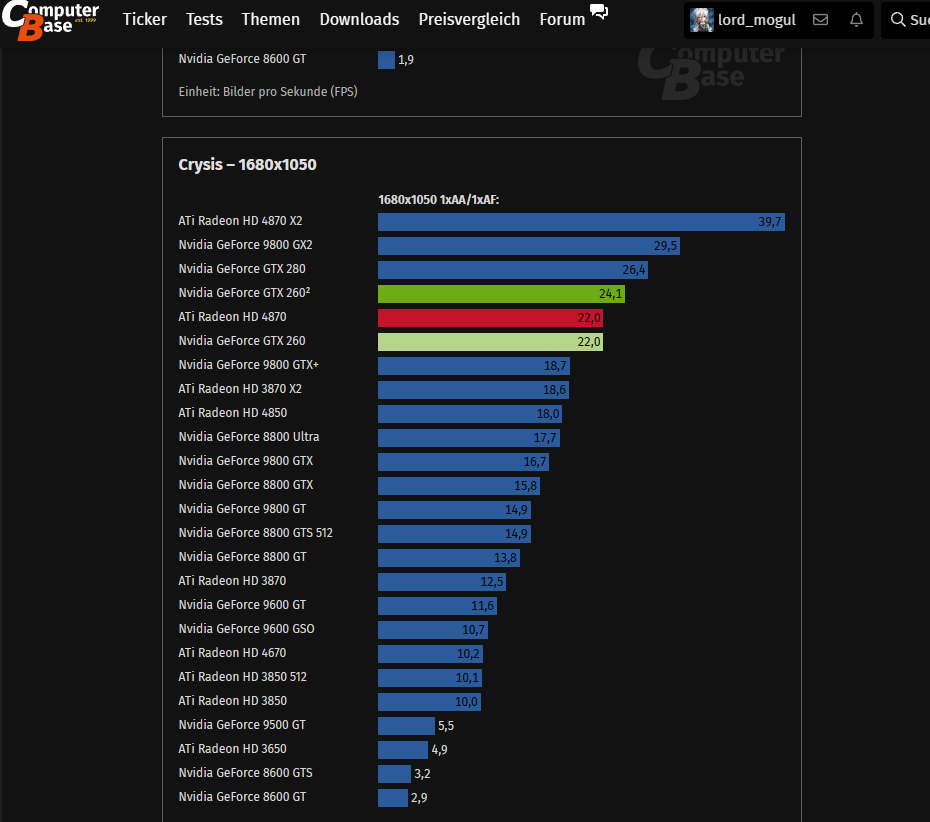
Task: Click the ATi Radeon HD 4850 label
Action: tap(232, 413)
